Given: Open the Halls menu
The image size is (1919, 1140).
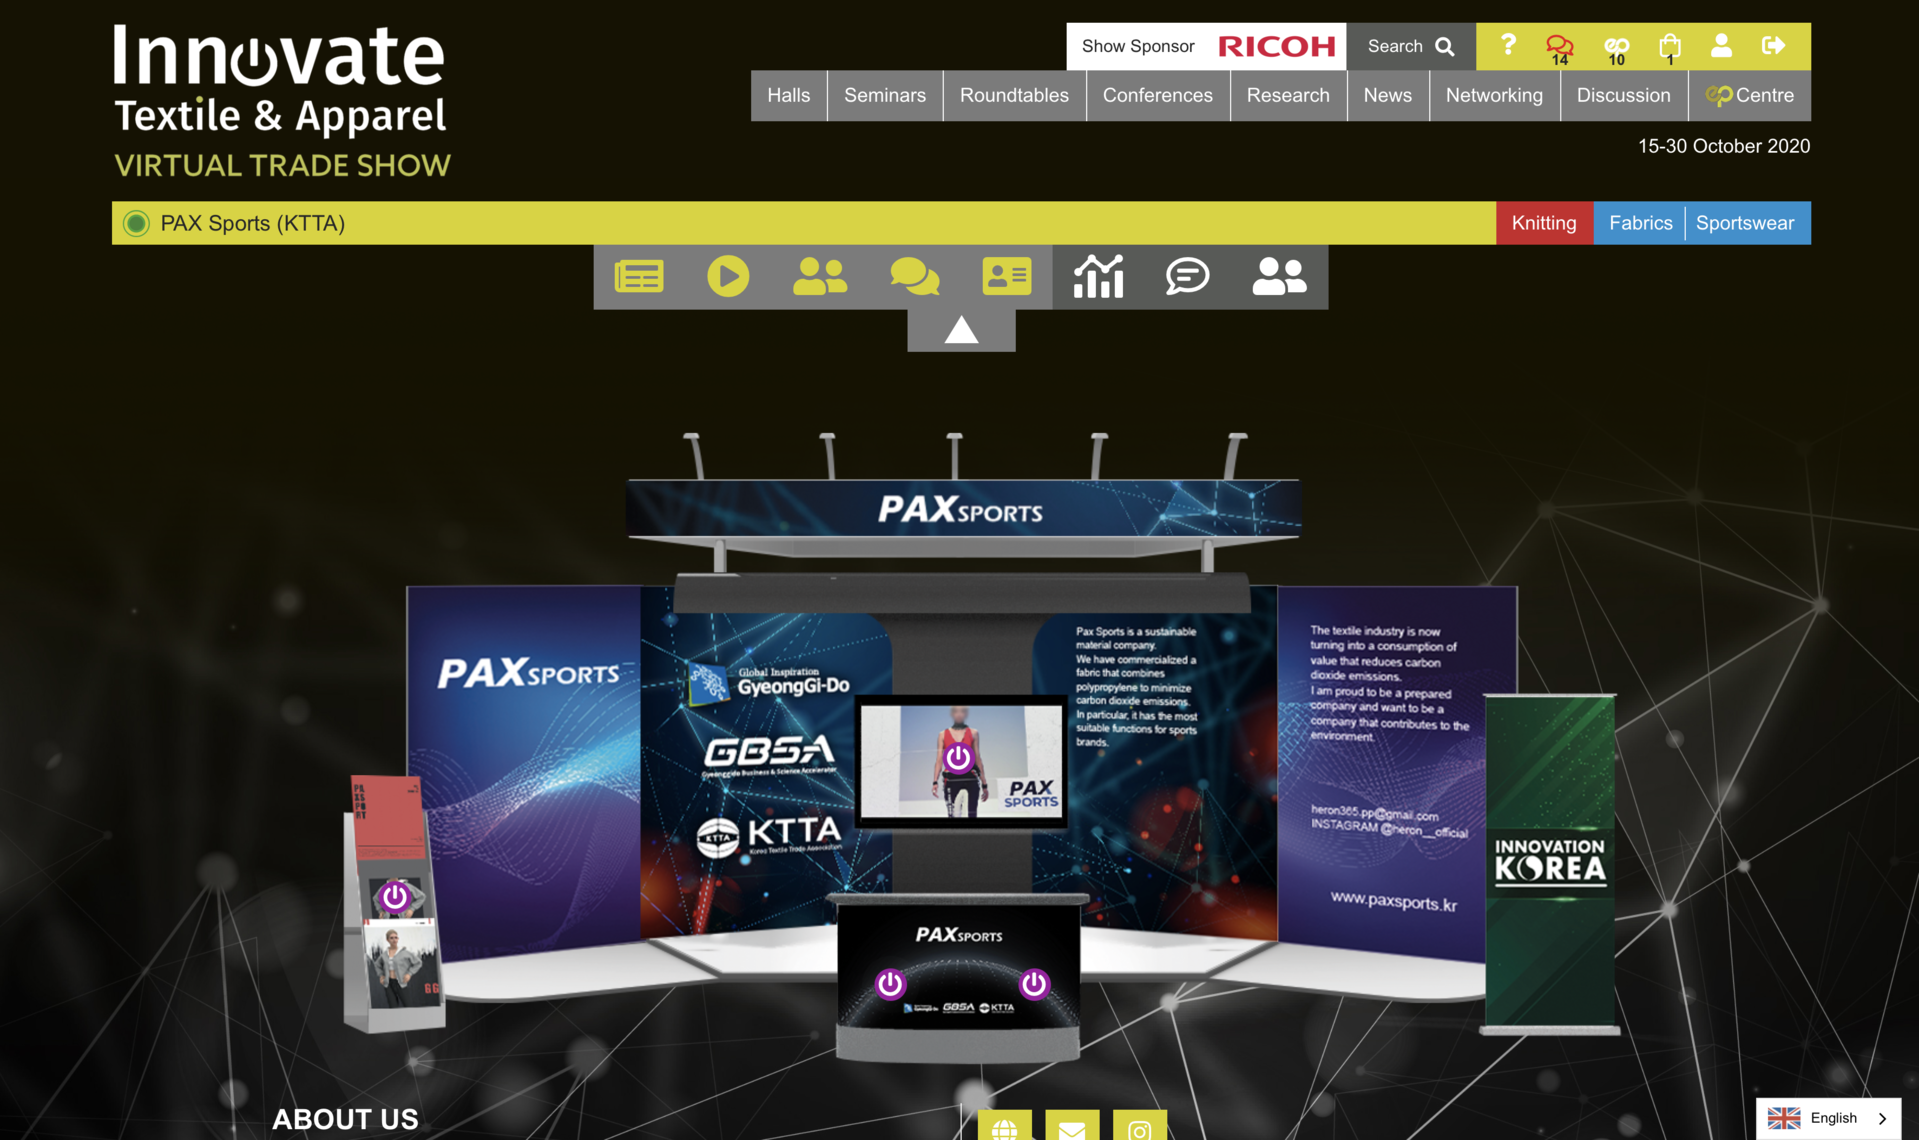Looking at the screenshot, I should click(788, 96).
